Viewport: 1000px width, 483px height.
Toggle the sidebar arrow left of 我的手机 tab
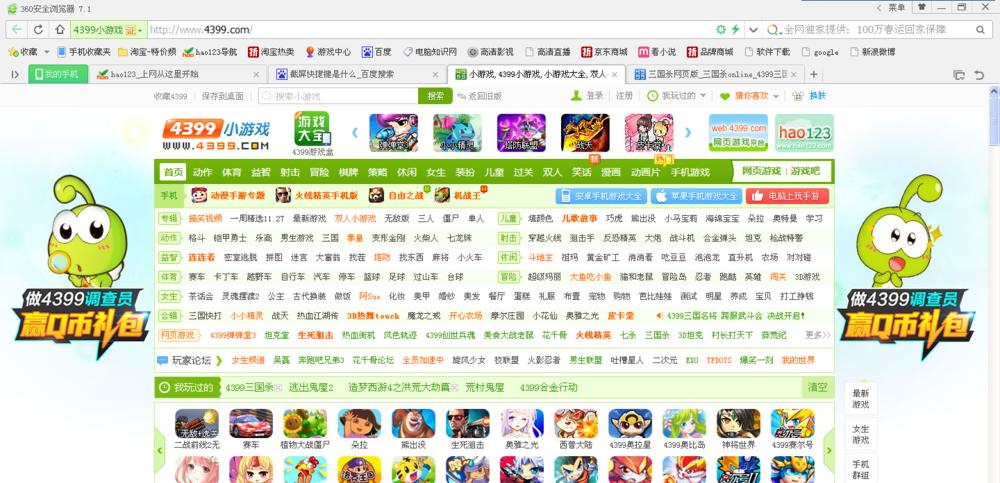(x=15, y=74)
